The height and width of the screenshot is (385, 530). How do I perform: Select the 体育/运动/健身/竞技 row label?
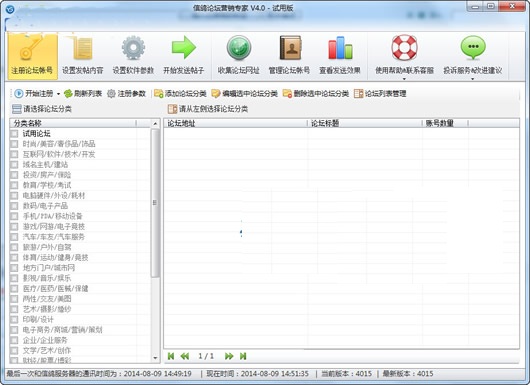click(55, 258)
